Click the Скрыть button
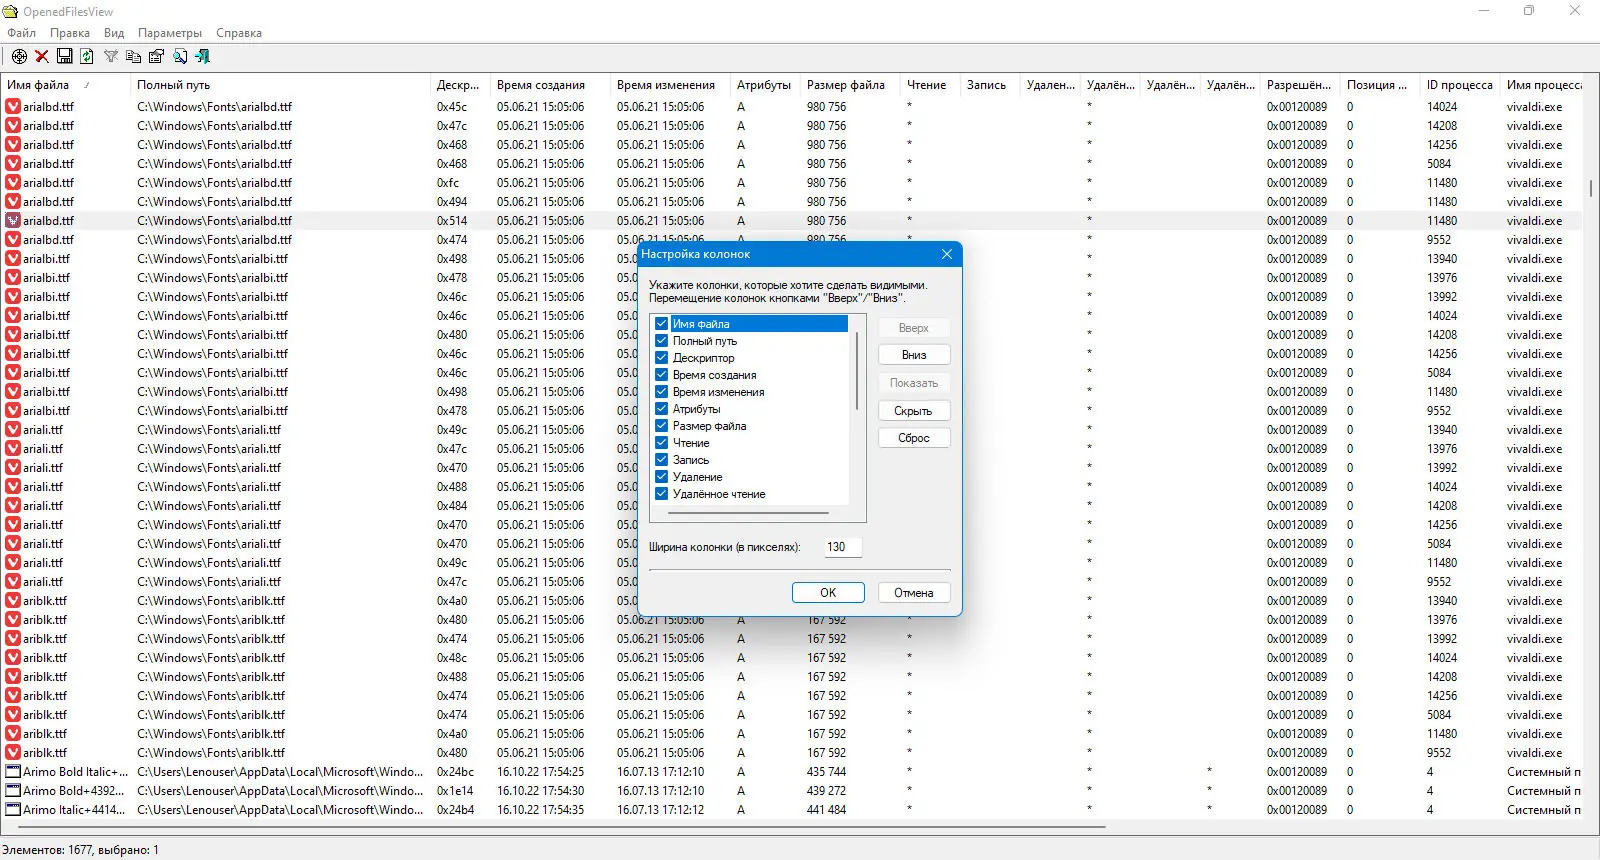 click(x=914, y=411)
